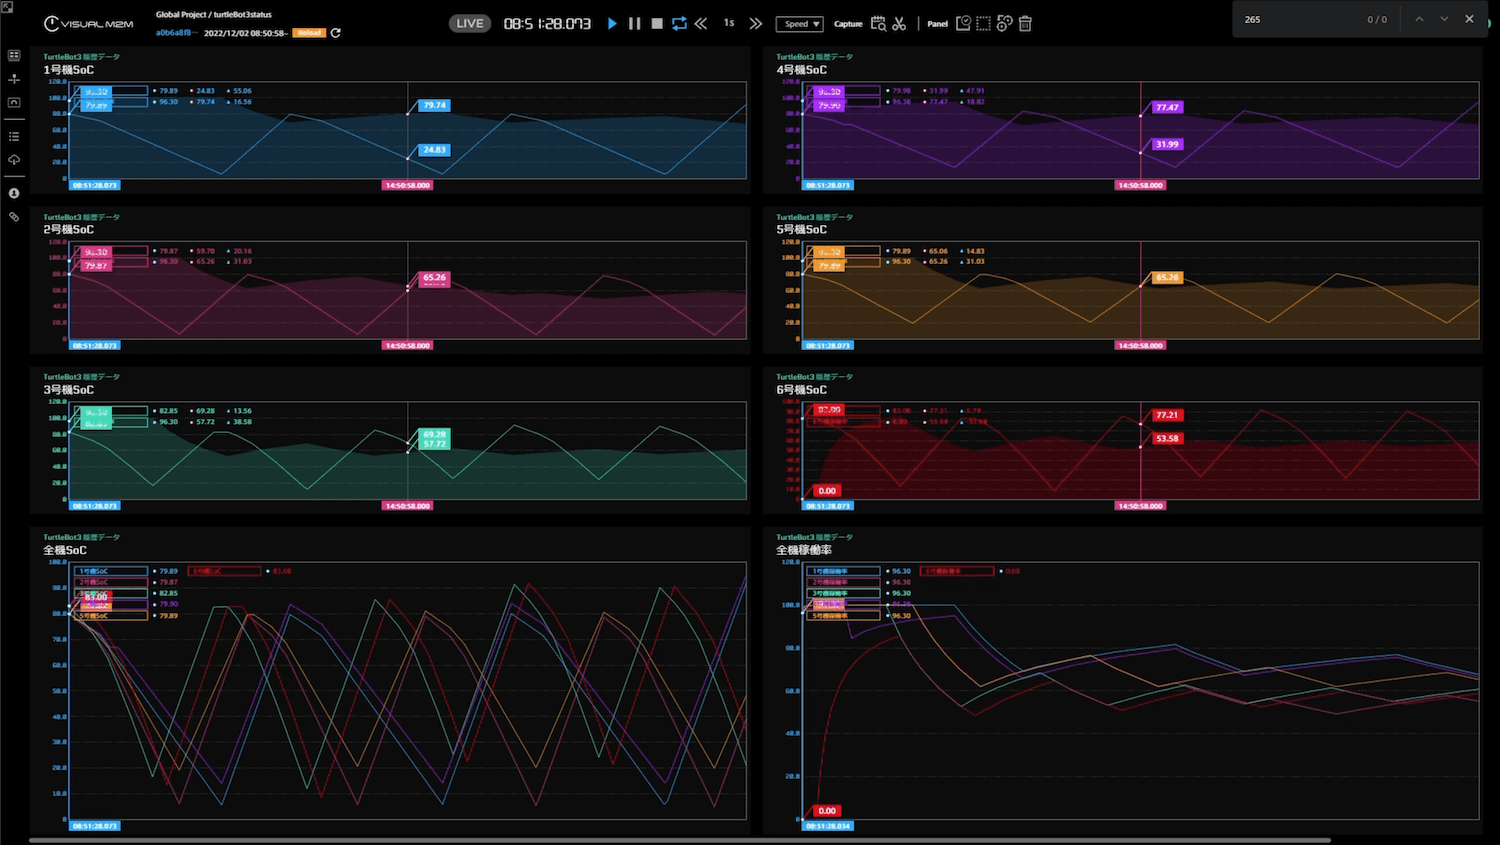Click the refresh arrow beside the Reload badge
1500x845 pixels.
tap(336, 33)
